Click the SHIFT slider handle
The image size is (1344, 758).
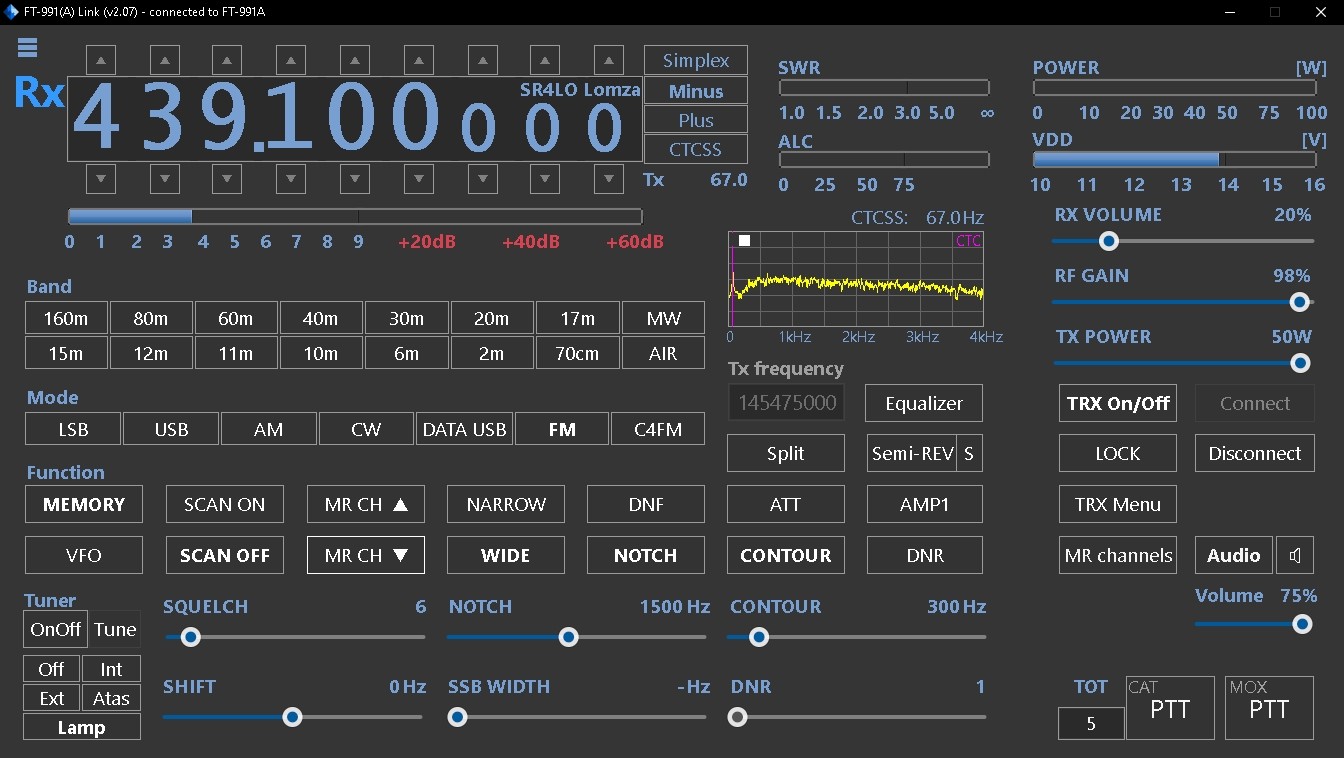pyautogui.click(x=292, y=717)
